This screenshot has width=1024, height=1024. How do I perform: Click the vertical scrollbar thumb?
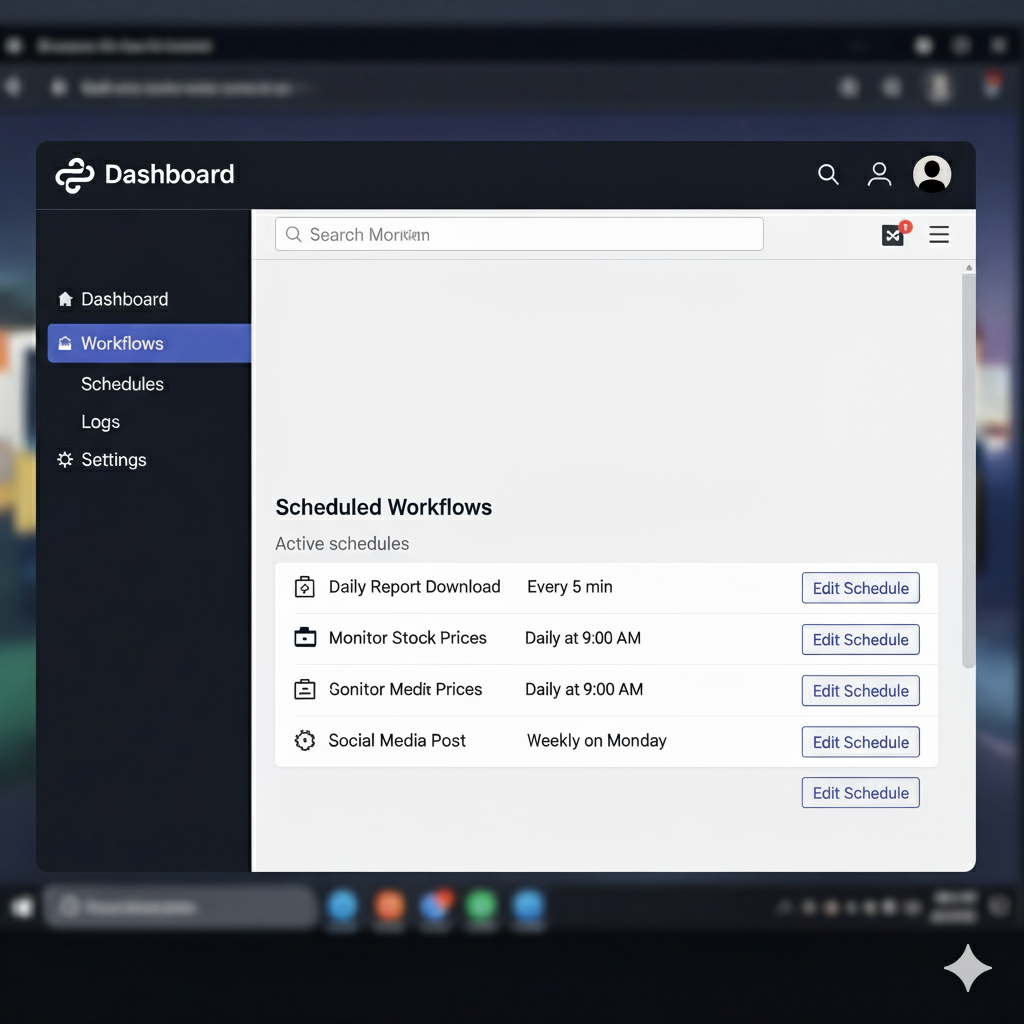click(968, 470)
